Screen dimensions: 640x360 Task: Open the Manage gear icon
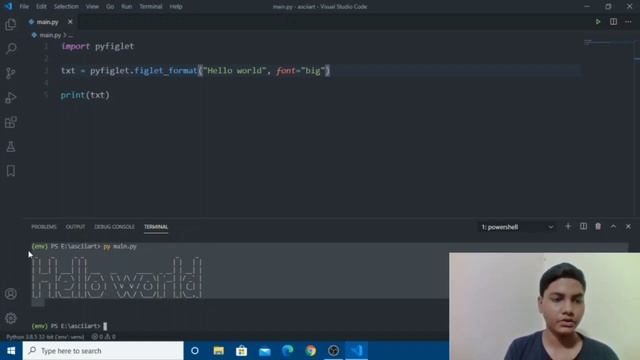coord(11,318)
